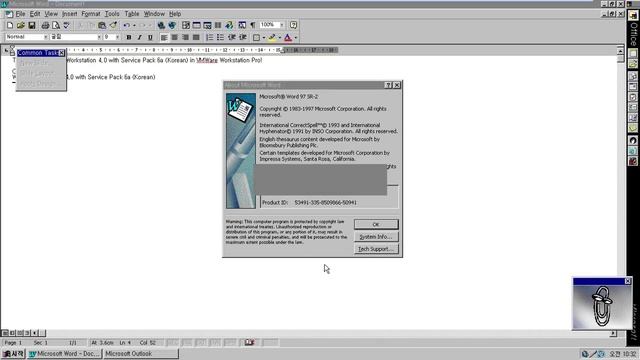Set paragraph alignment to Justify

tap(196, 38)
